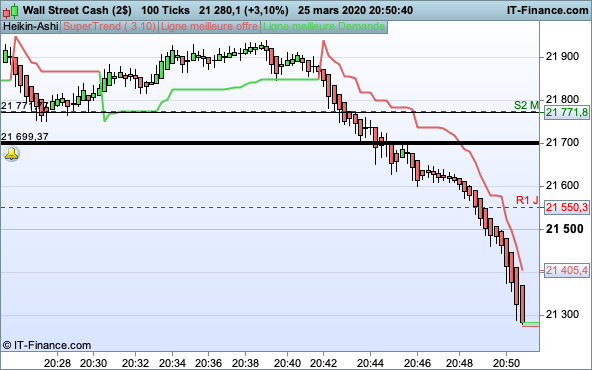Click the 20:42 time axis label
This screenshot has width=592, height=370.
click(324, 363)
